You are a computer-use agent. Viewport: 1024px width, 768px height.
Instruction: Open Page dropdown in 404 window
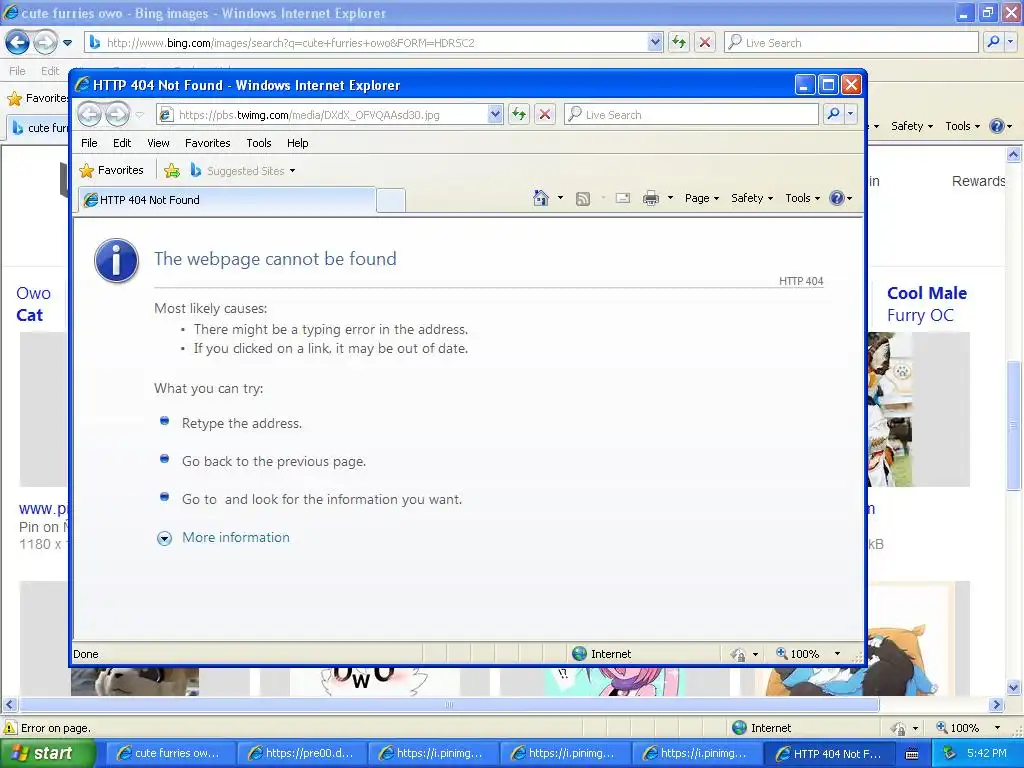click(701, 198)
